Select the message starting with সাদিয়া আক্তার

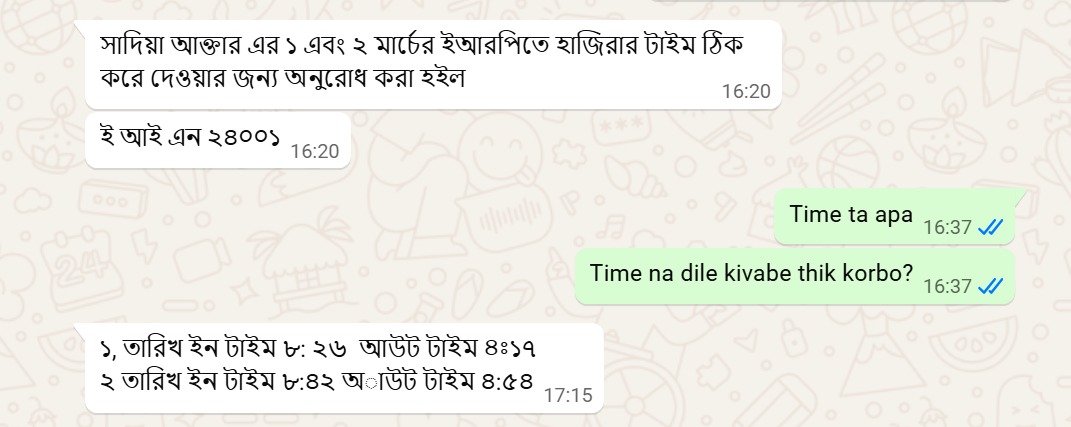[433, 64]
